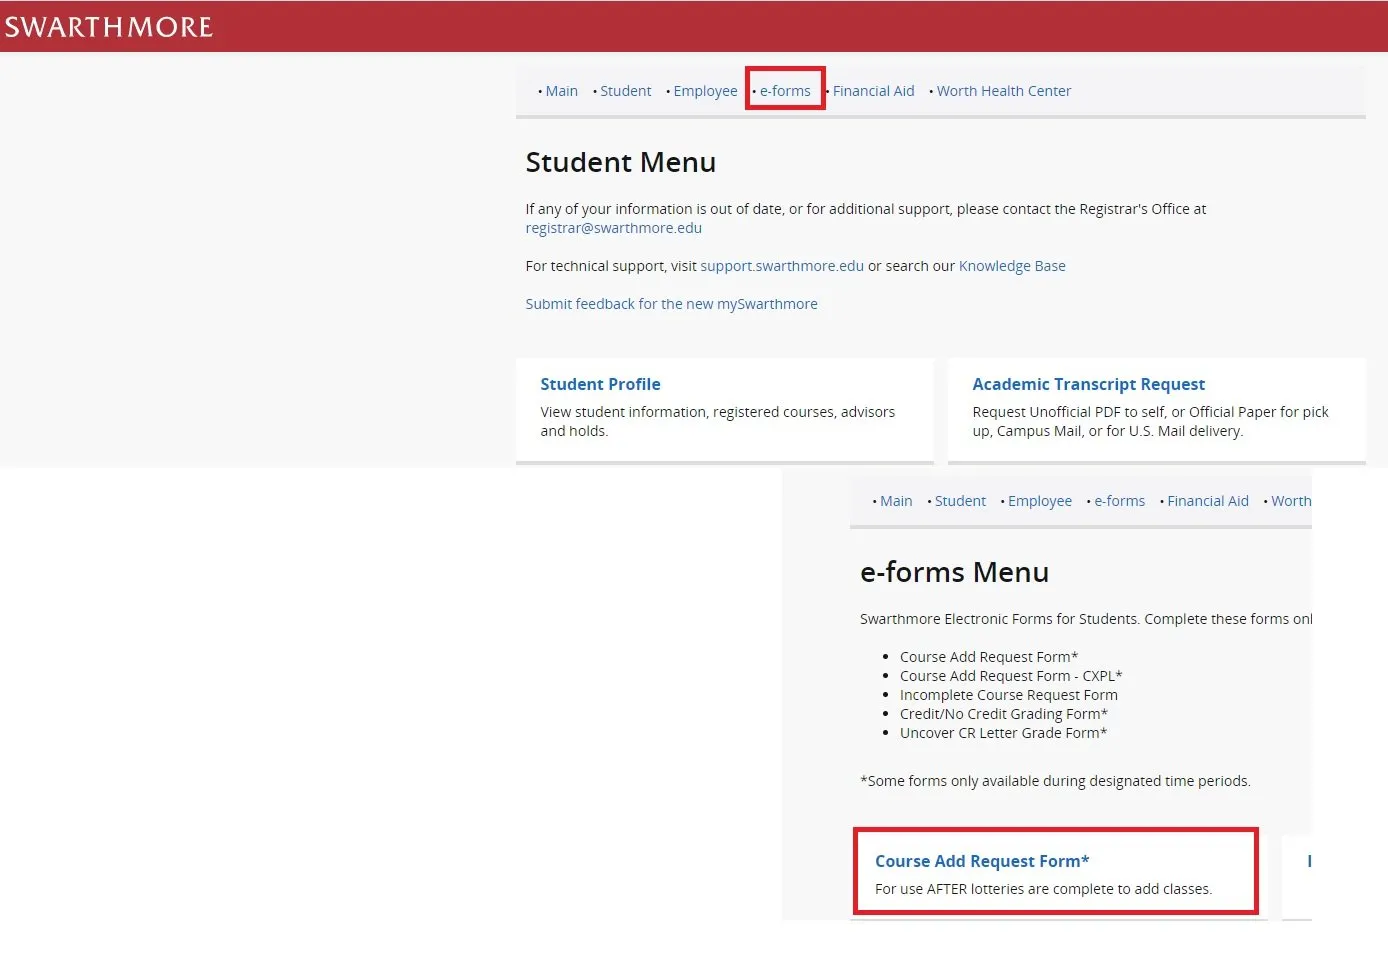Open the Academic Transcript Request card
The image size is (1388, 979).
tap(1156, 410)
